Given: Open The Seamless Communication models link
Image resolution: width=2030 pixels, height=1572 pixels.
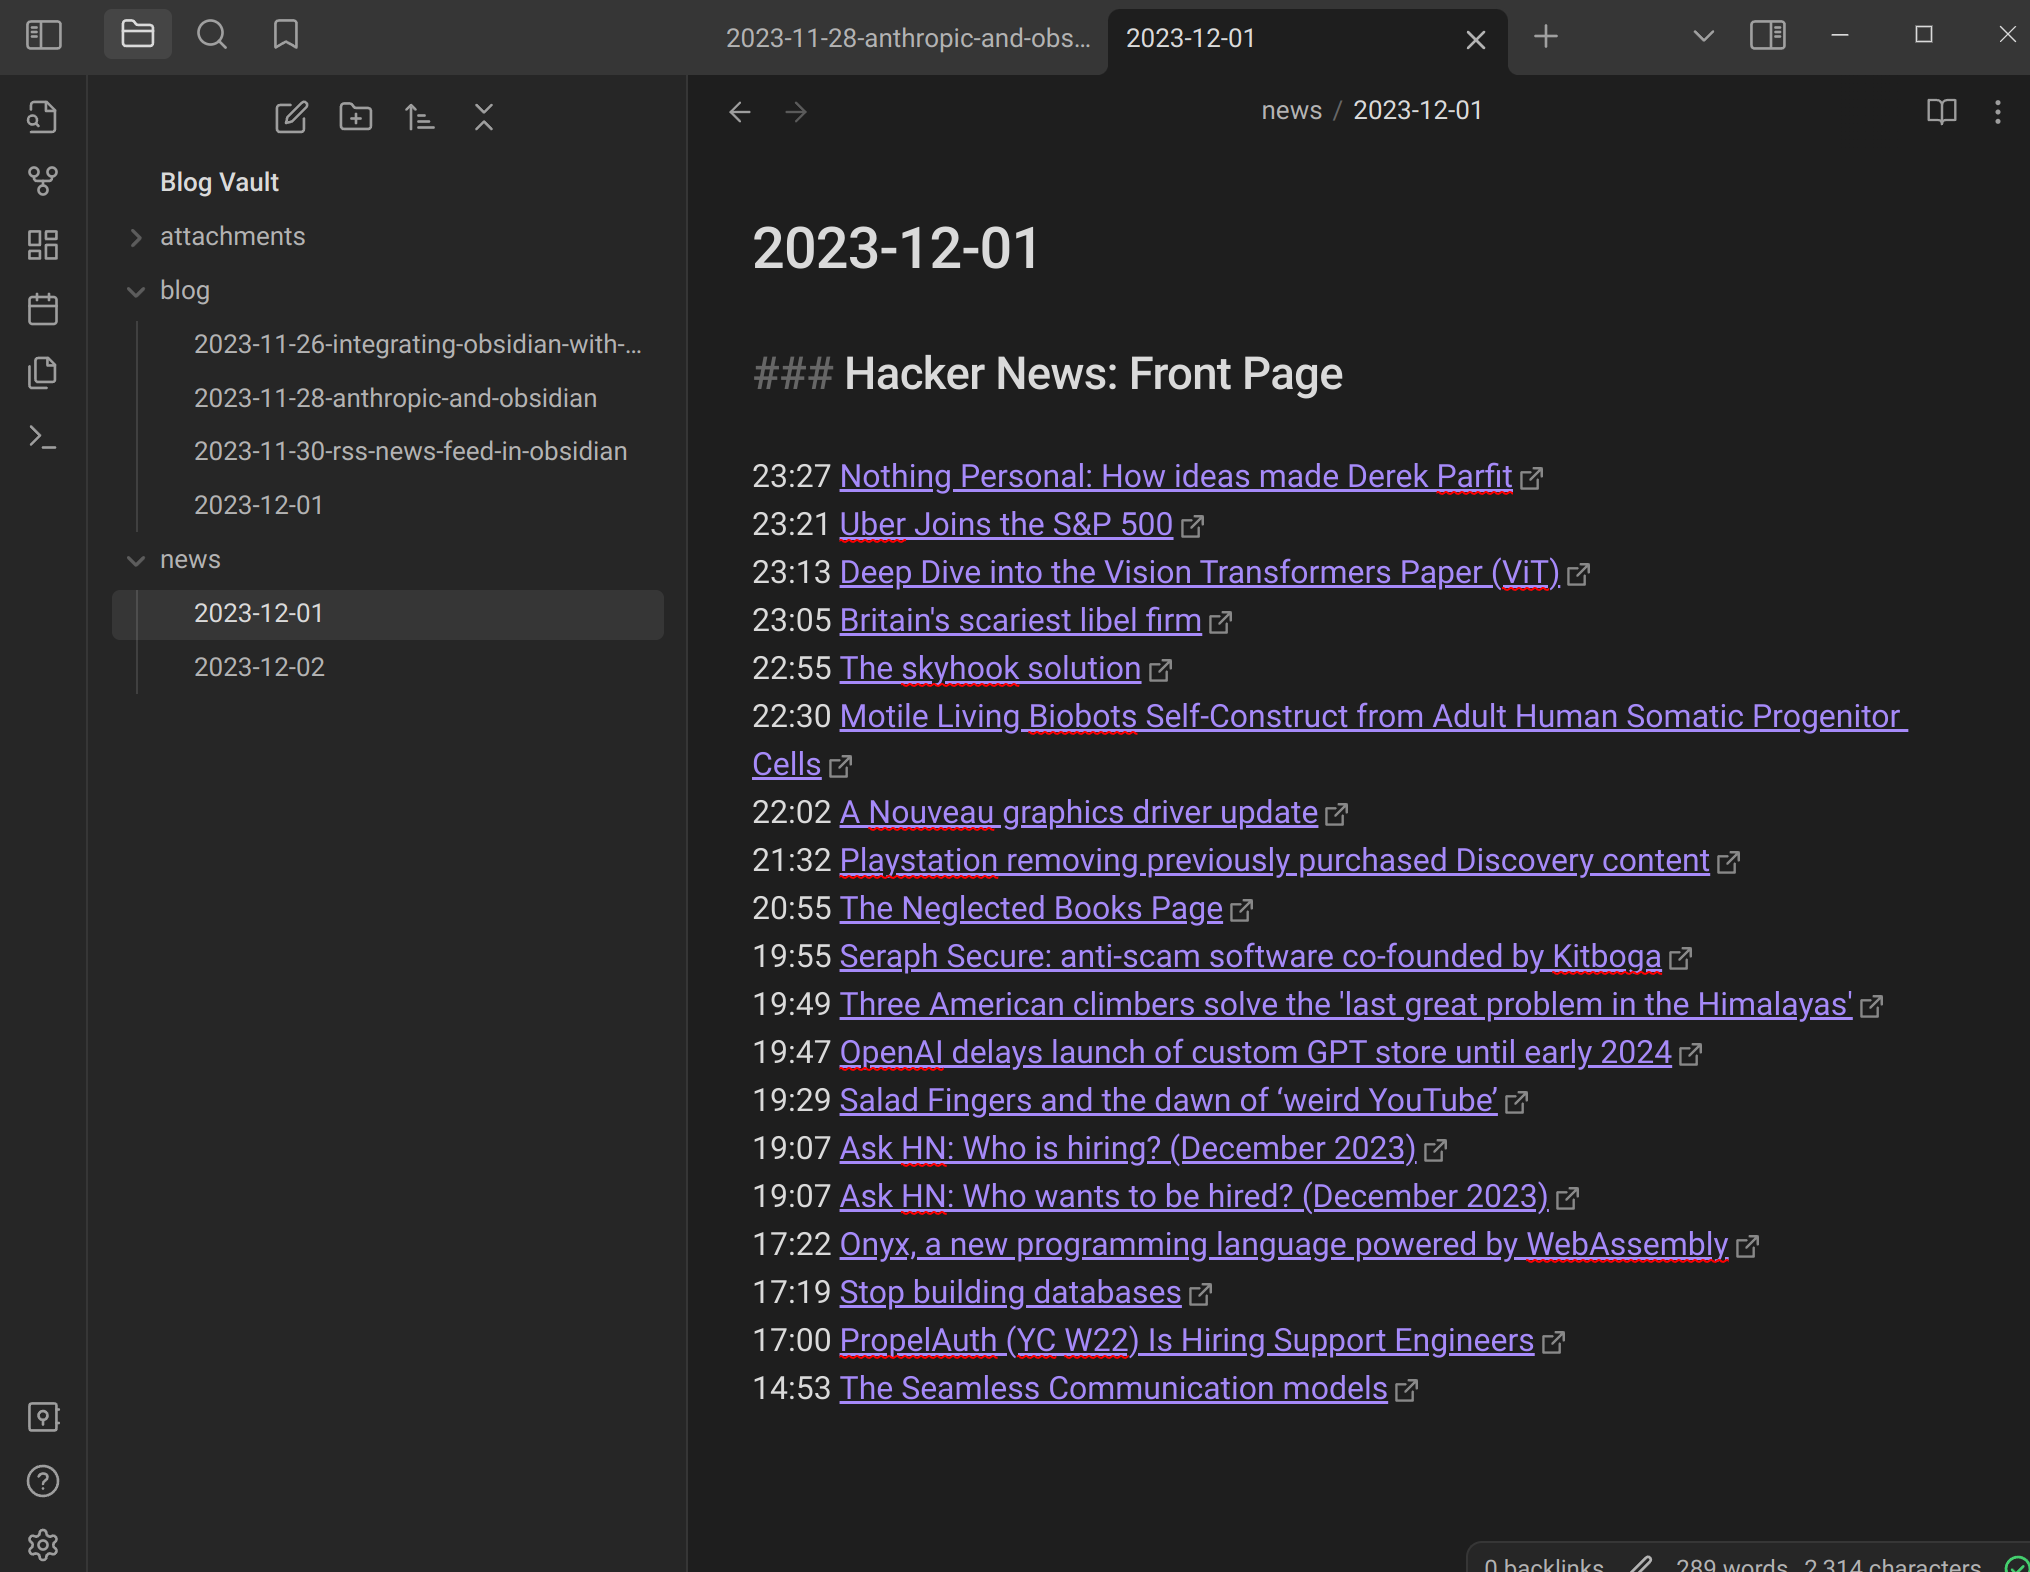Looking at the screenshot, I should (x=1113, y=1388).
